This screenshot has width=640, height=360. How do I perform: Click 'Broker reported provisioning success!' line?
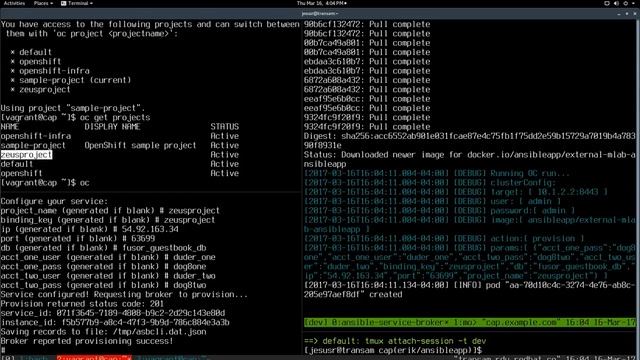pyautogui.click(x=87, y=341)
